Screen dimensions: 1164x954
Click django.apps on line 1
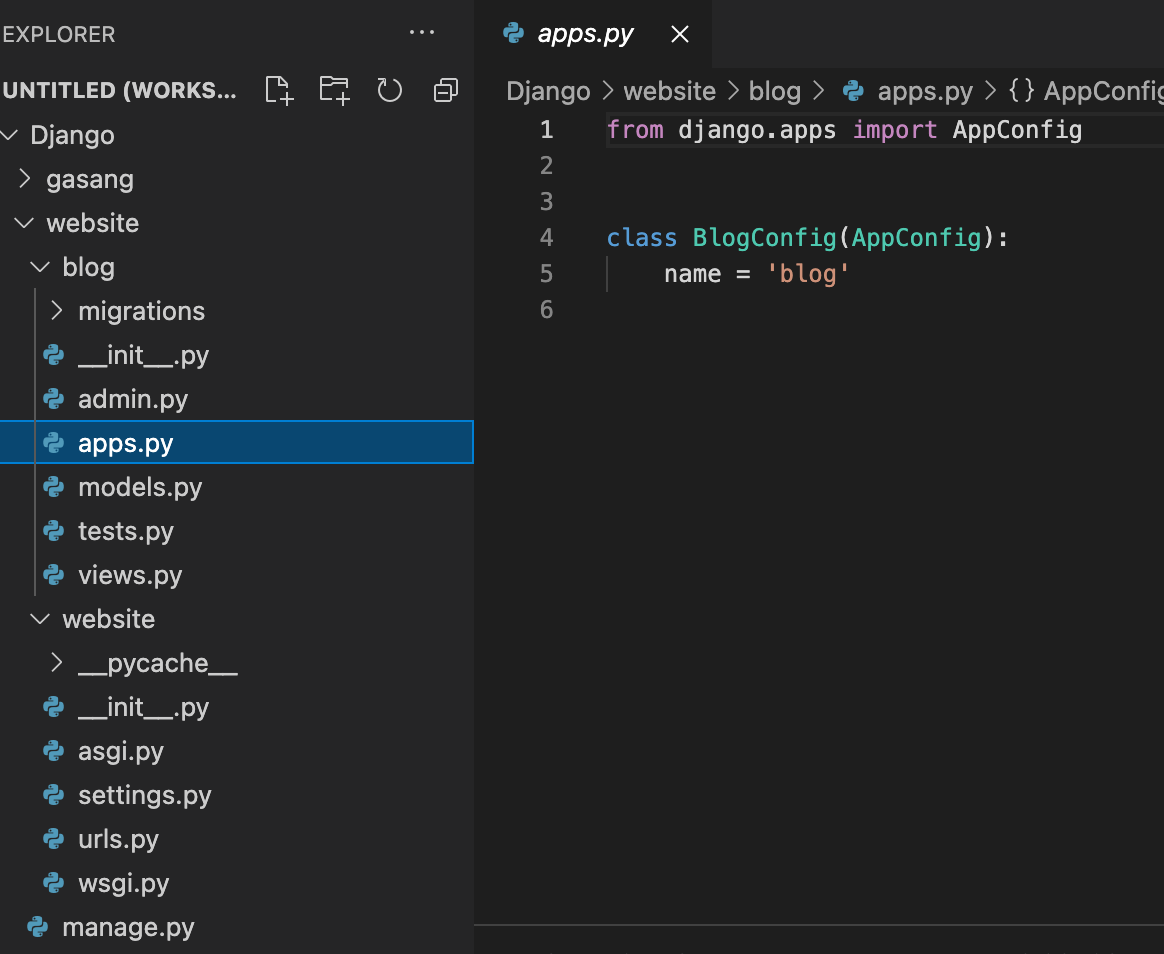point(756,130)
